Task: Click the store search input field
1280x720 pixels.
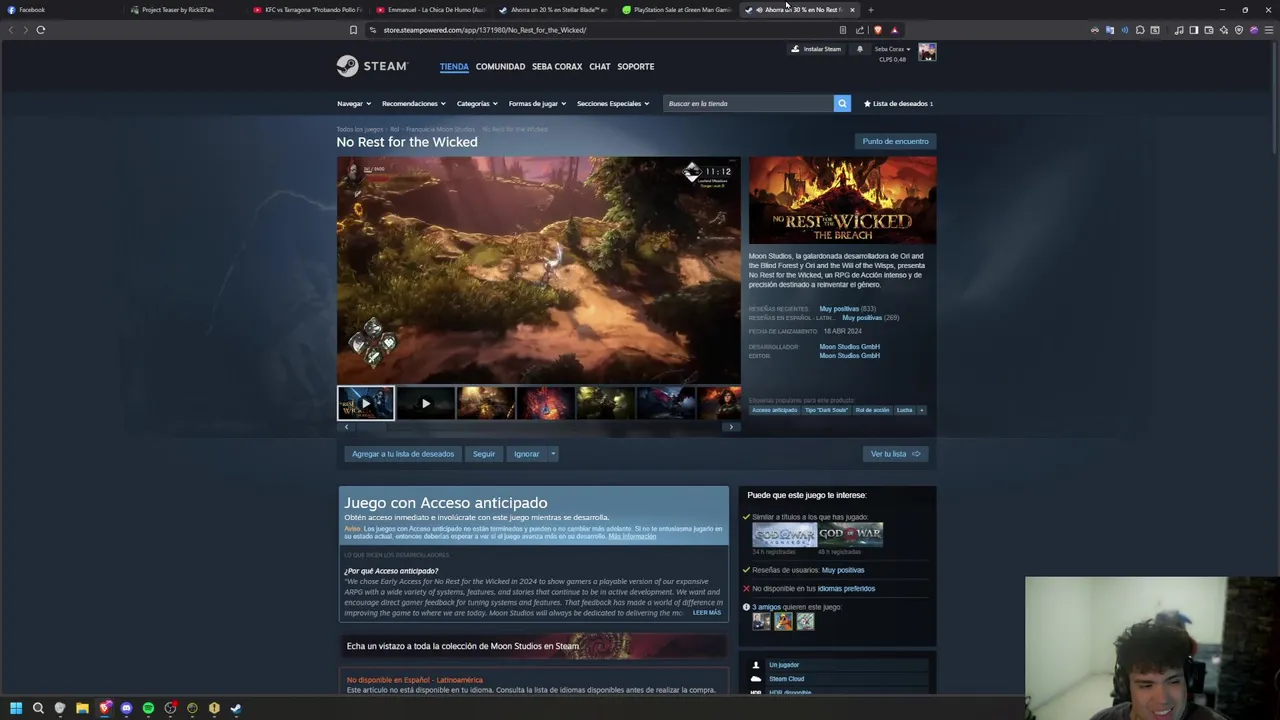Action: (749, 103)
